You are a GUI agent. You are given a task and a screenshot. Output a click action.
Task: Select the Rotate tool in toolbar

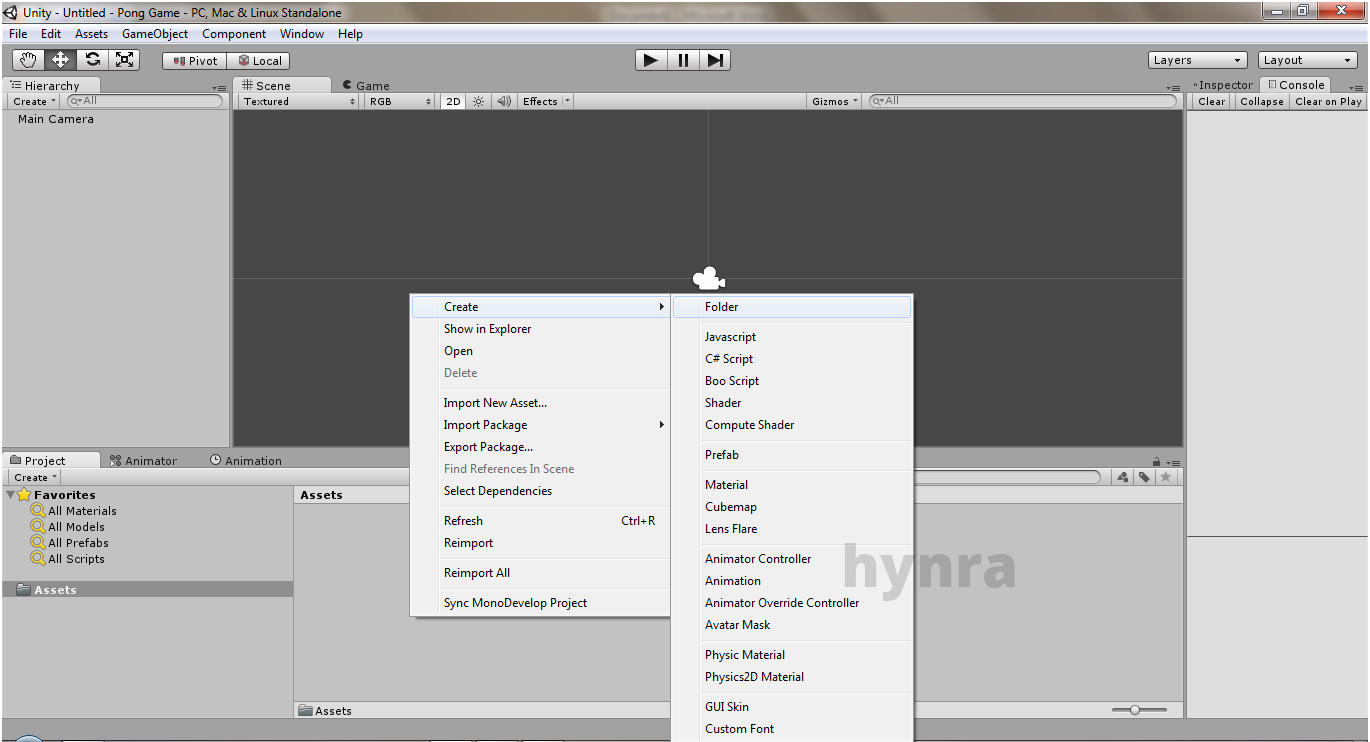pos(92,60)
